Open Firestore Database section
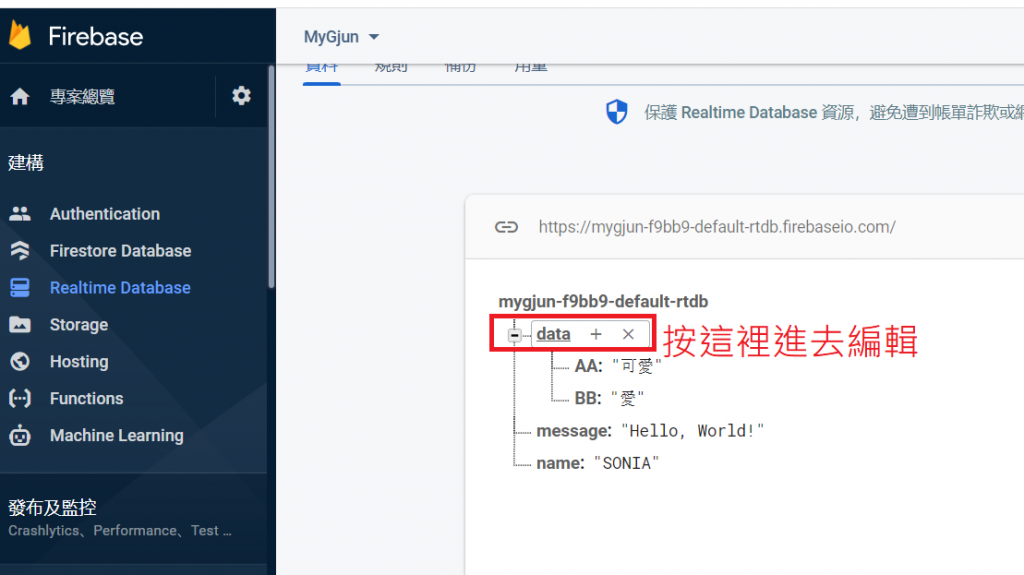 (x=120, y=251)
